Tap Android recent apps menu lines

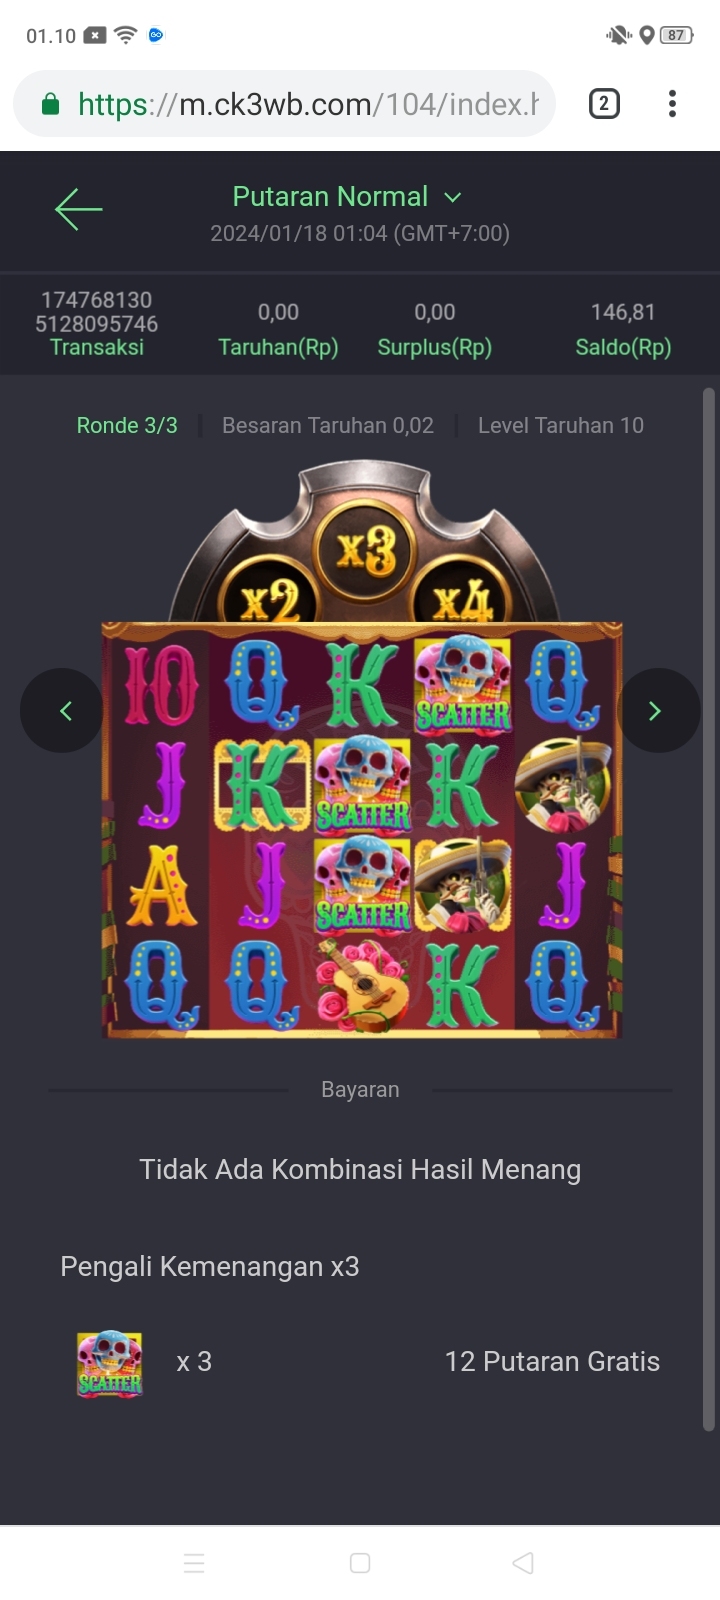coord(194,1563)
